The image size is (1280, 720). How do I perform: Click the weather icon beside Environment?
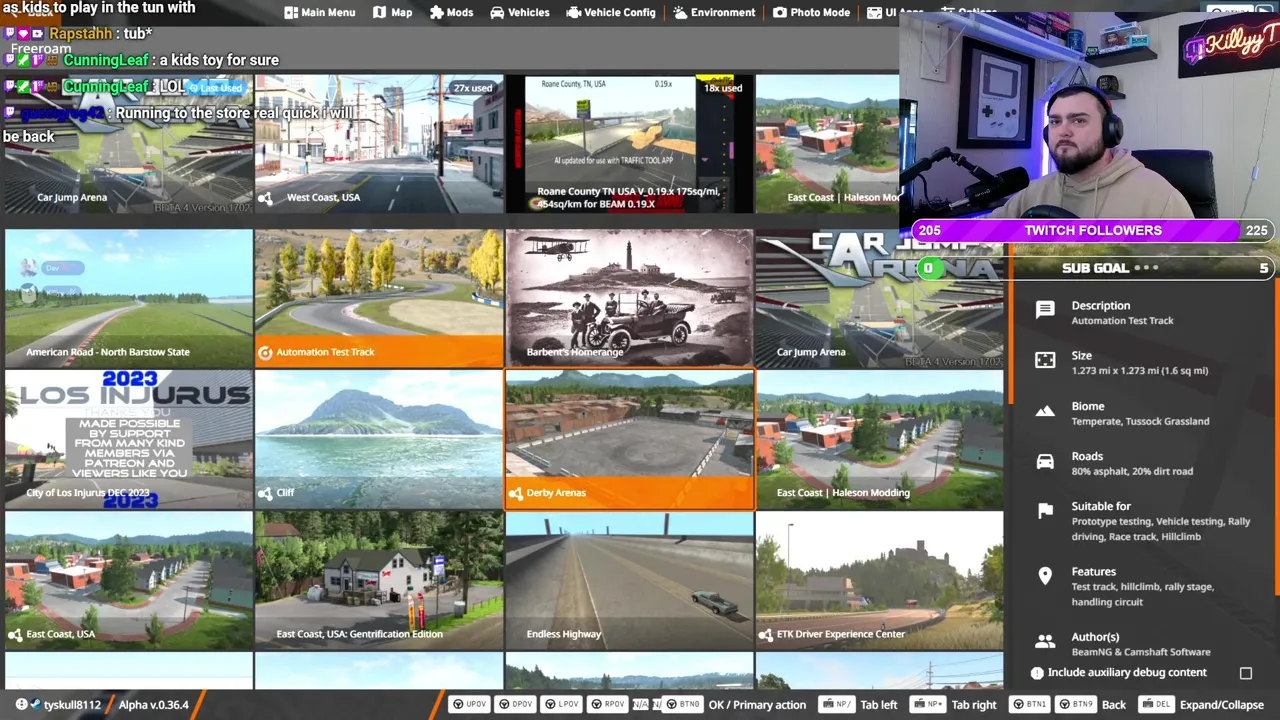(680, 12)
